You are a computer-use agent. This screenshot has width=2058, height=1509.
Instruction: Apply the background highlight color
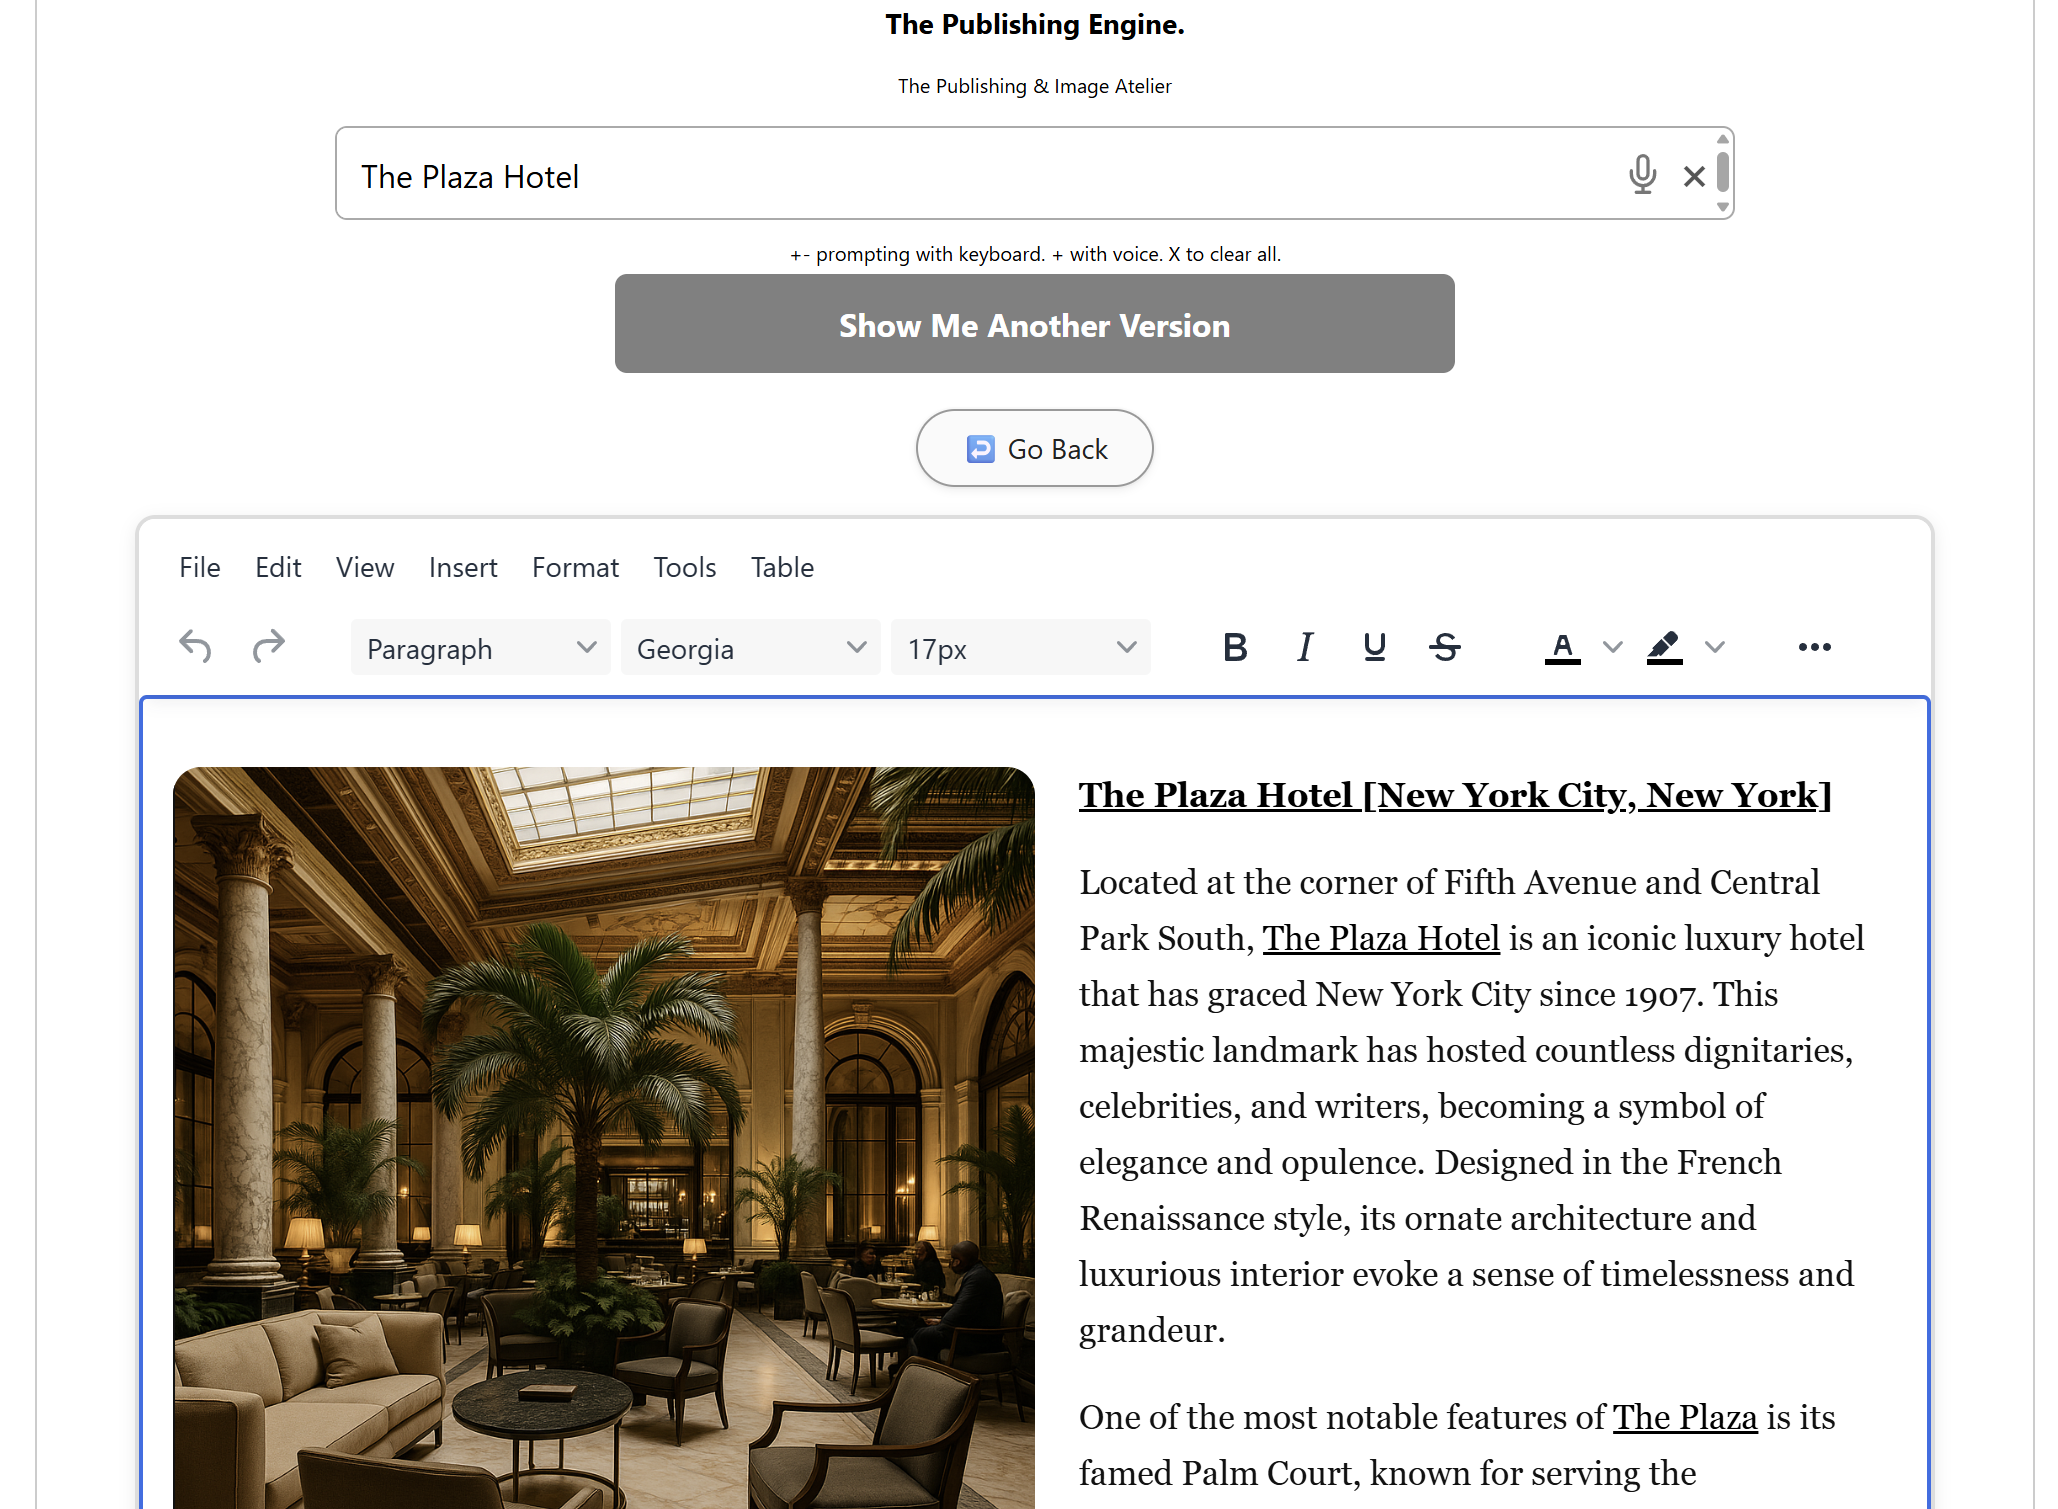[x=1665, y=647]
